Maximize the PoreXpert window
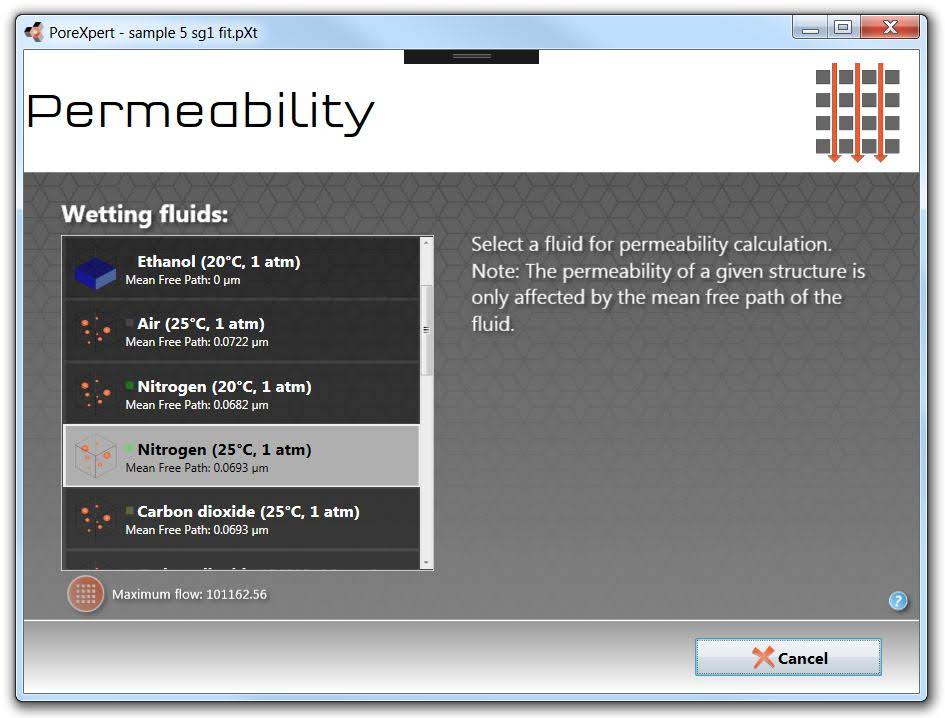 tap(843, 28)
